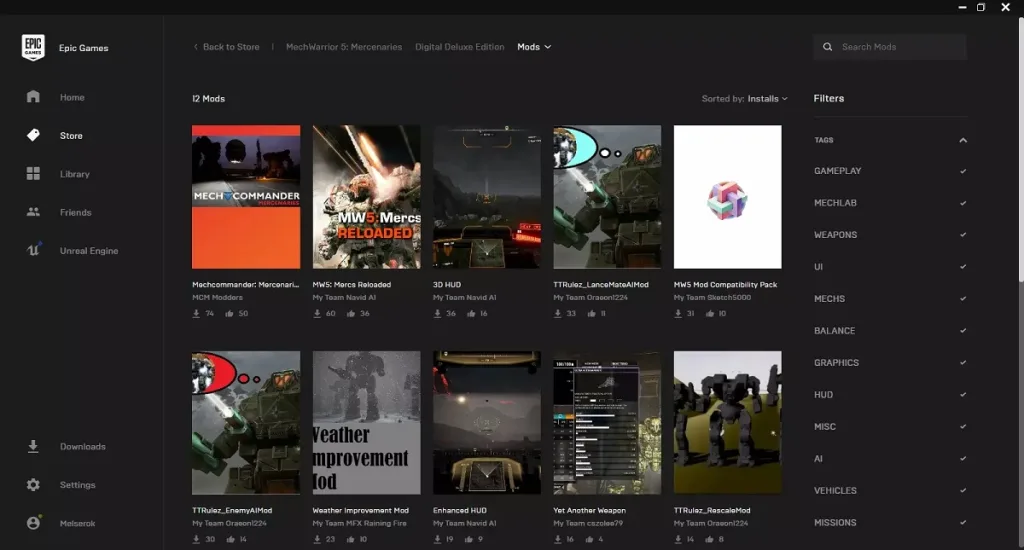Open Friends from the sidebar
Viewport: 1024px width, 550px height.
coord(75,212)
